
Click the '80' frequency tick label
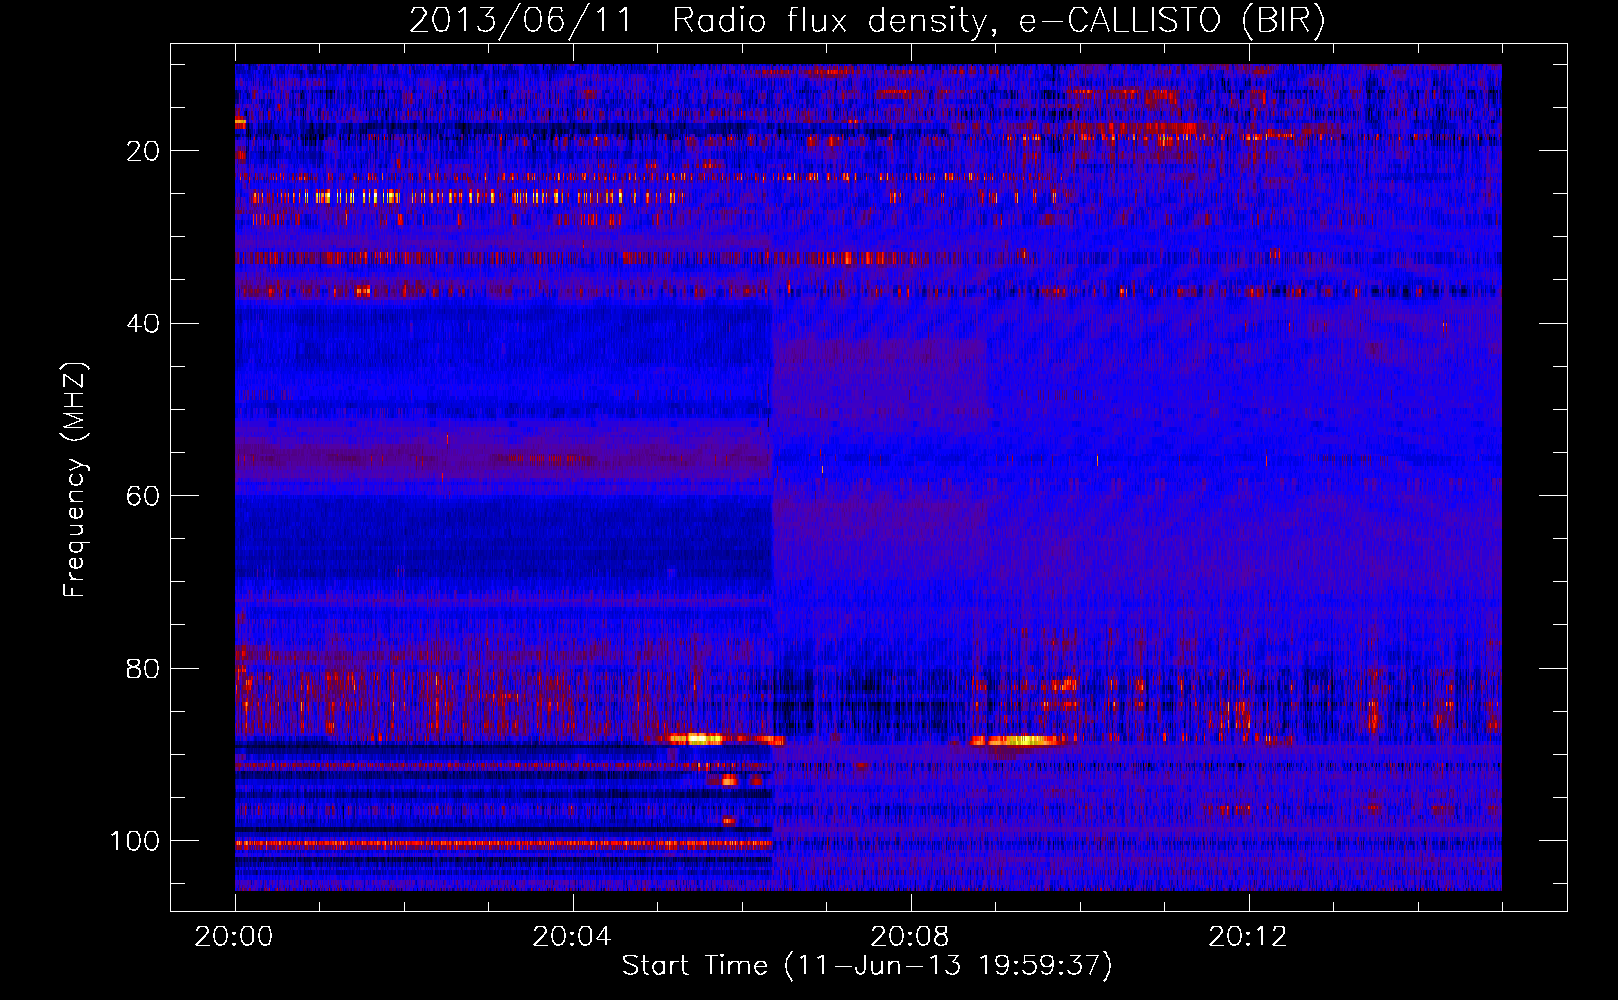point(143,668)
